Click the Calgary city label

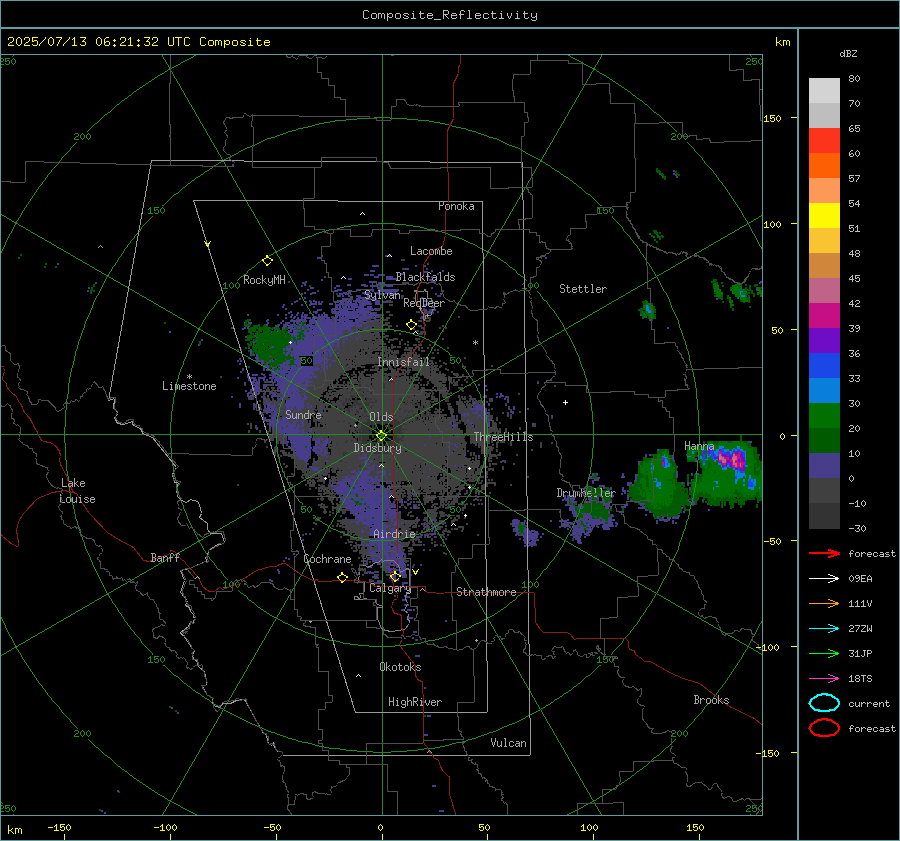(390, 588)
